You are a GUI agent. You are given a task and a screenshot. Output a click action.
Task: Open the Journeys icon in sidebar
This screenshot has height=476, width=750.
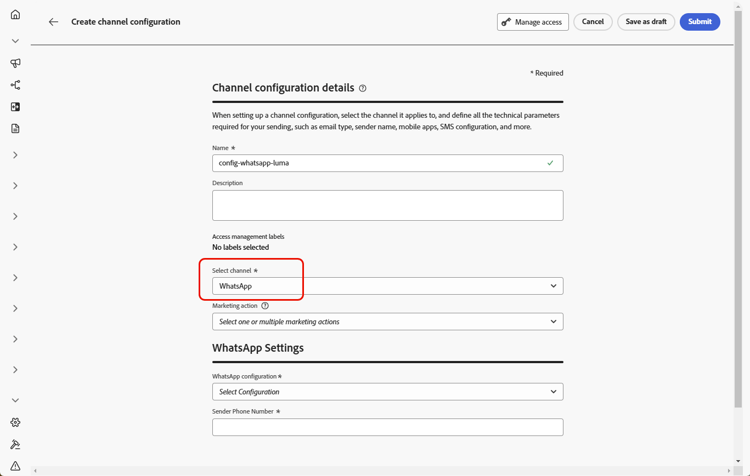click(x=15, y=85)
